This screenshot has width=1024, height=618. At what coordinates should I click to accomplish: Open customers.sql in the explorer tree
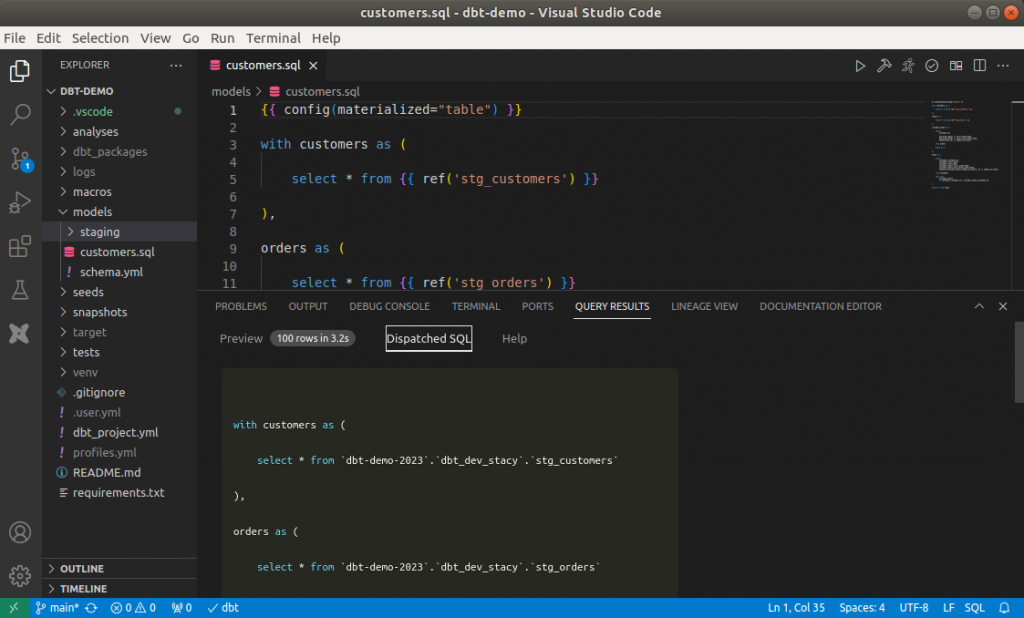click(120, 252)
